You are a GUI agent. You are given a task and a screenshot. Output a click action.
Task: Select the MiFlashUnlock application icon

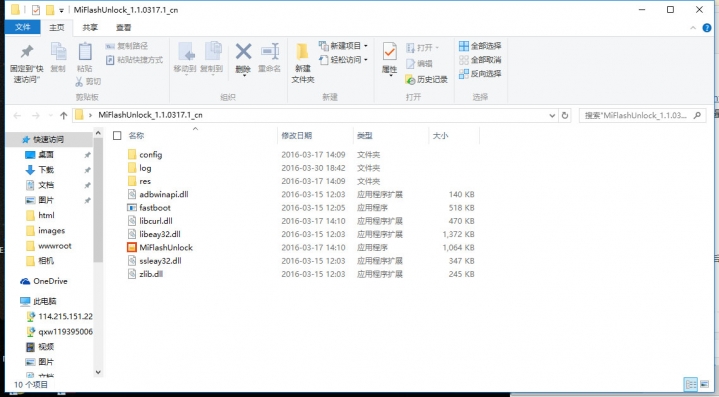[x=132, y=248]
